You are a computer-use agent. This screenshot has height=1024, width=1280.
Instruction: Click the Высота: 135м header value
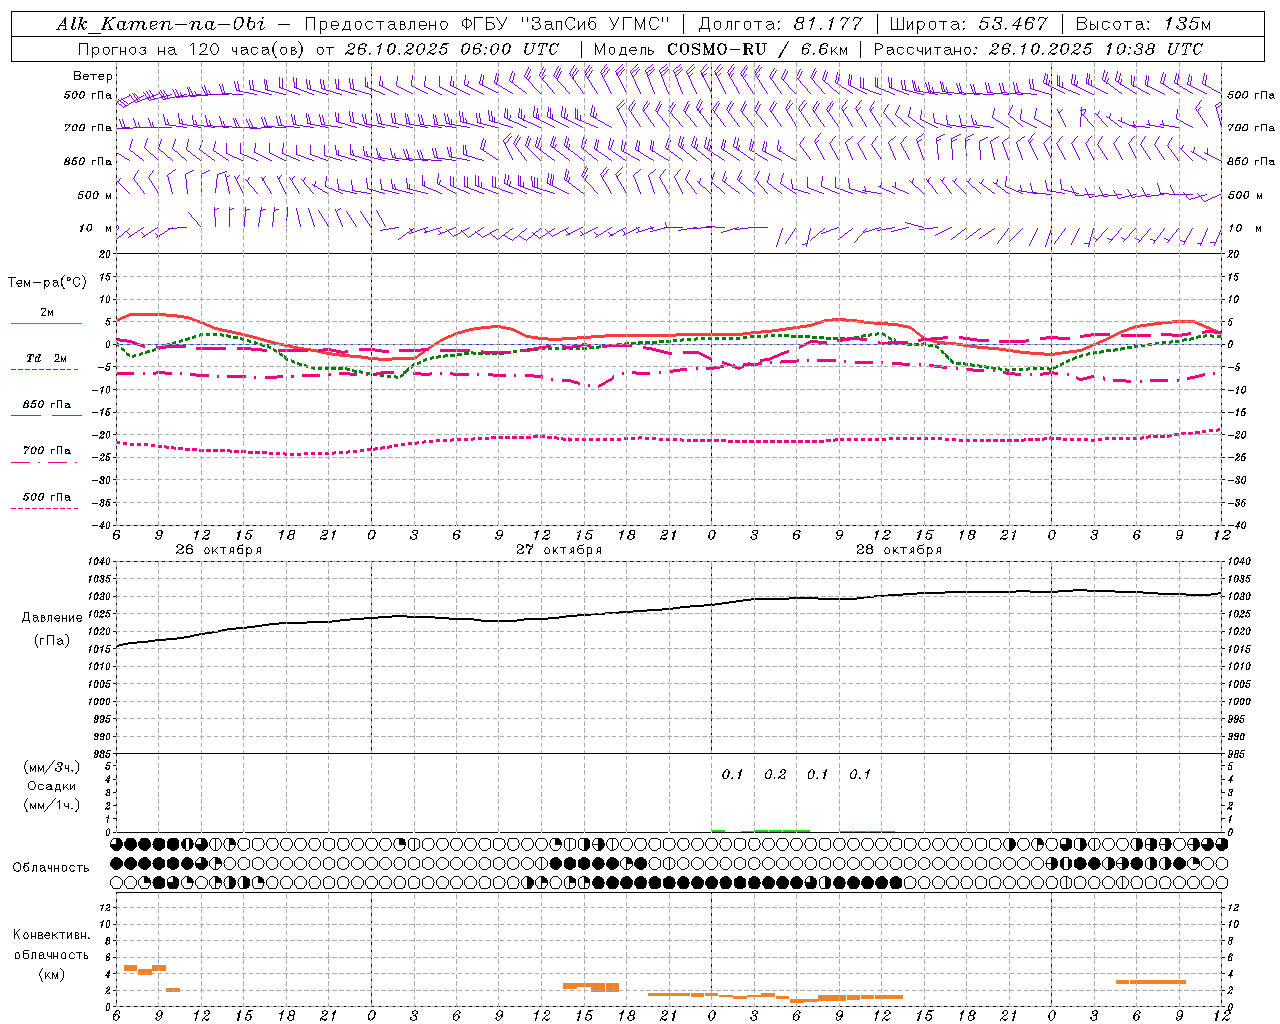click(1143, 24)
